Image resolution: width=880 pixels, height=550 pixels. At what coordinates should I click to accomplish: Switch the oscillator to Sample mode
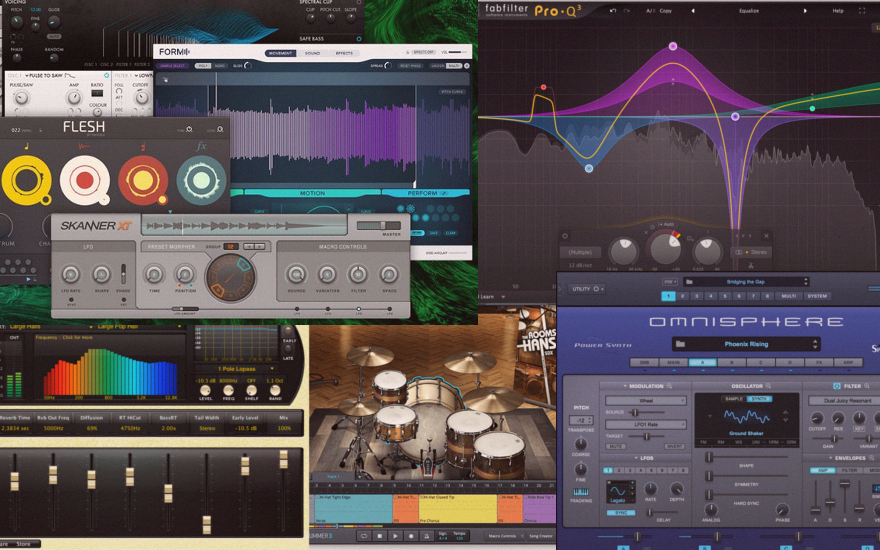(734, 398)
